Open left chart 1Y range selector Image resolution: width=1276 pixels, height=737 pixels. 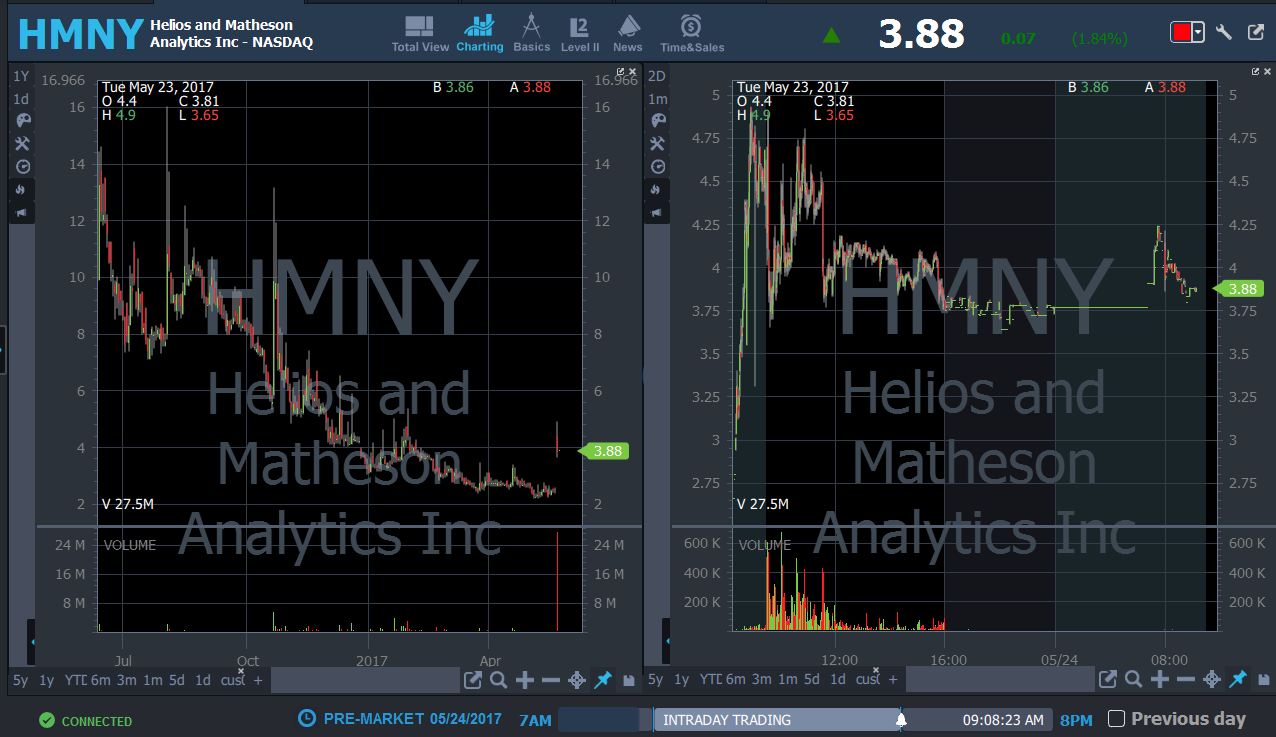(21, 76)
